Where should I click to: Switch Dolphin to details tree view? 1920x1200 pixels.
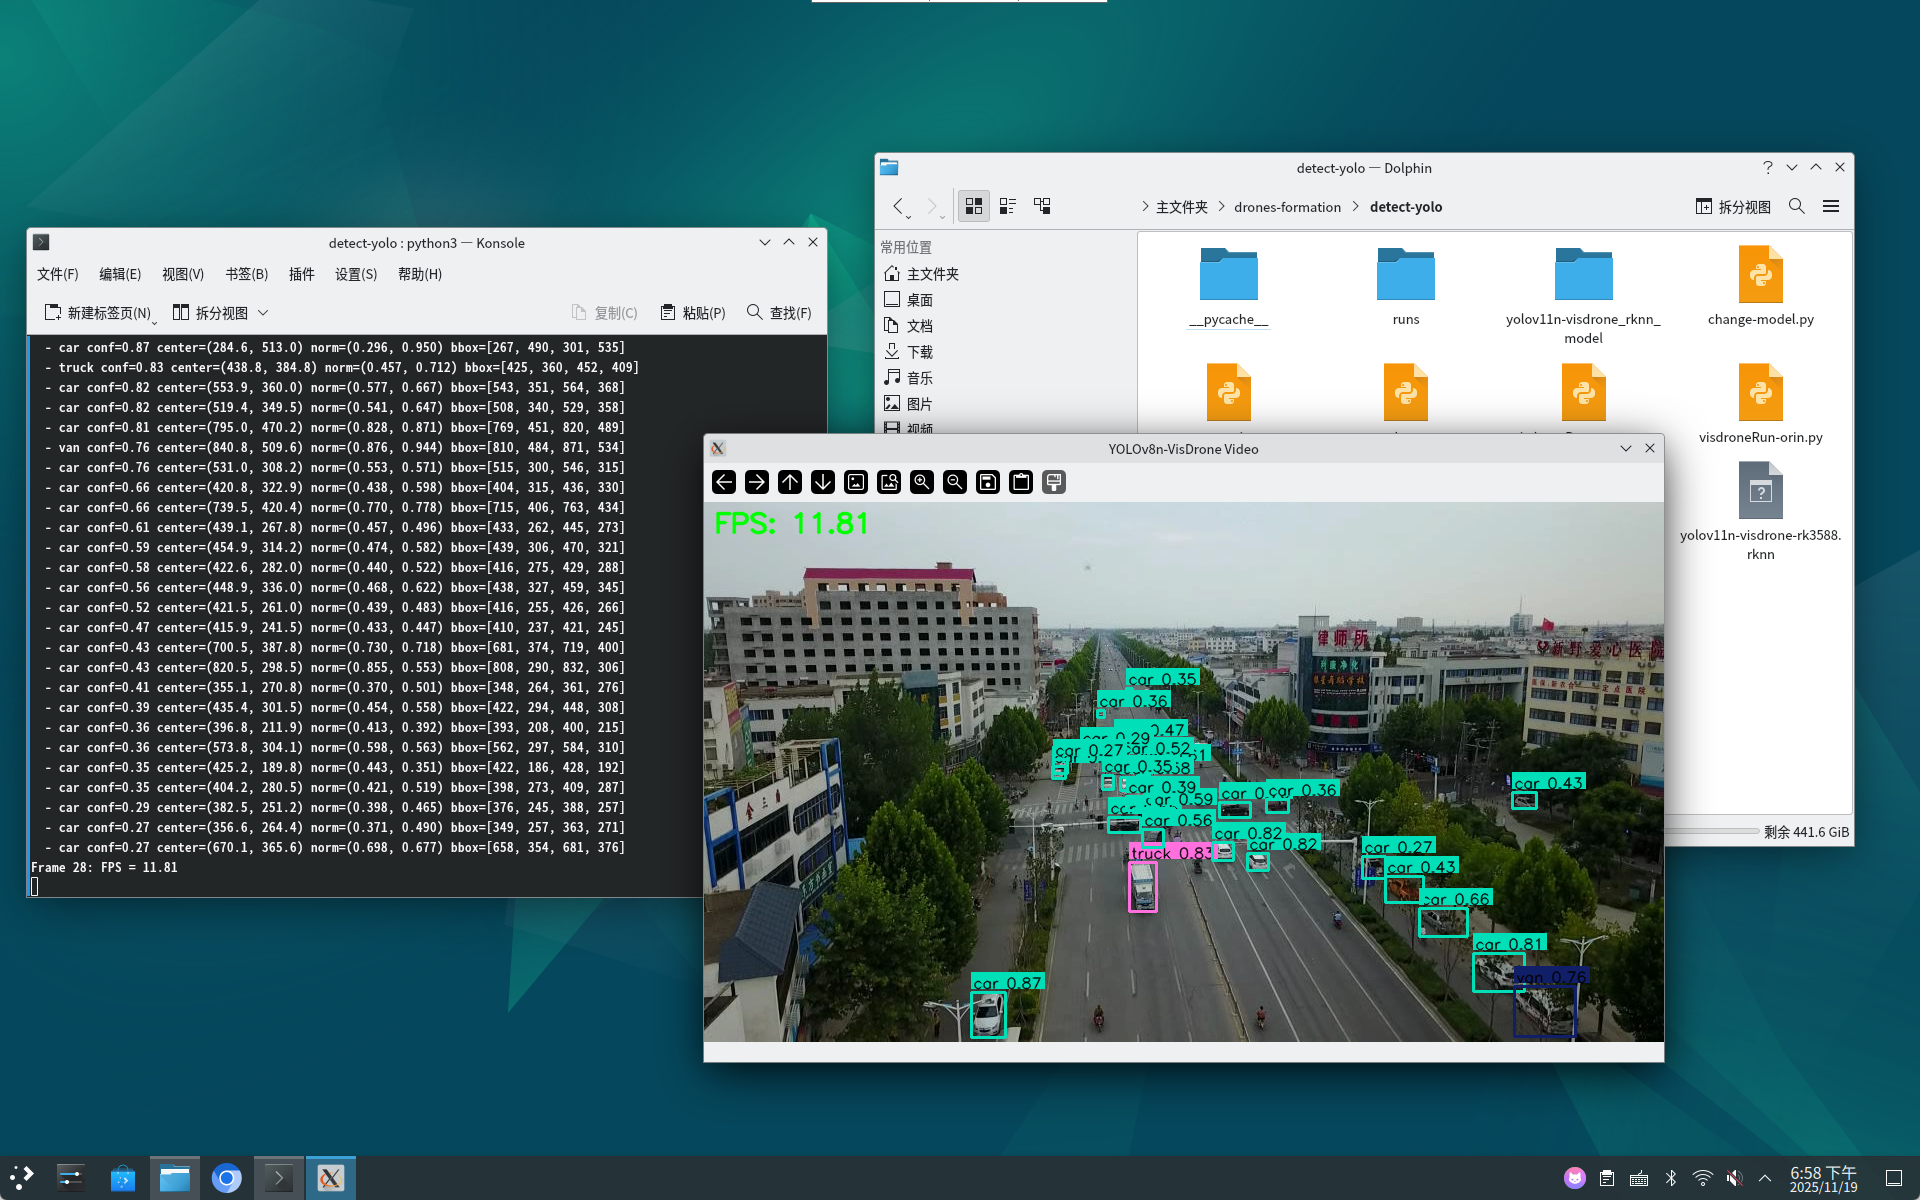tap(1042, 206)
